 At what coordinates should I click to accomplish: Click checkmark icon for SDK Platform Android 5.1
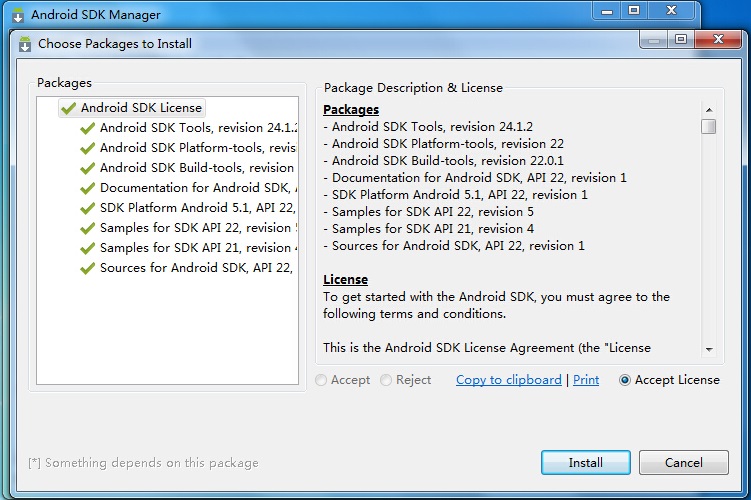87,208
